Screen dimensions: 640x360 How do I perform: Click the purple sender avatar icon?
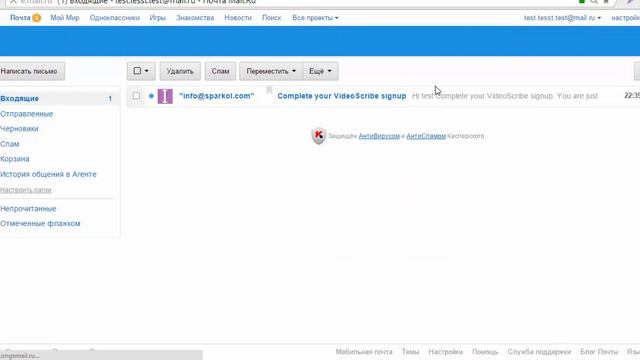(165, 96)
